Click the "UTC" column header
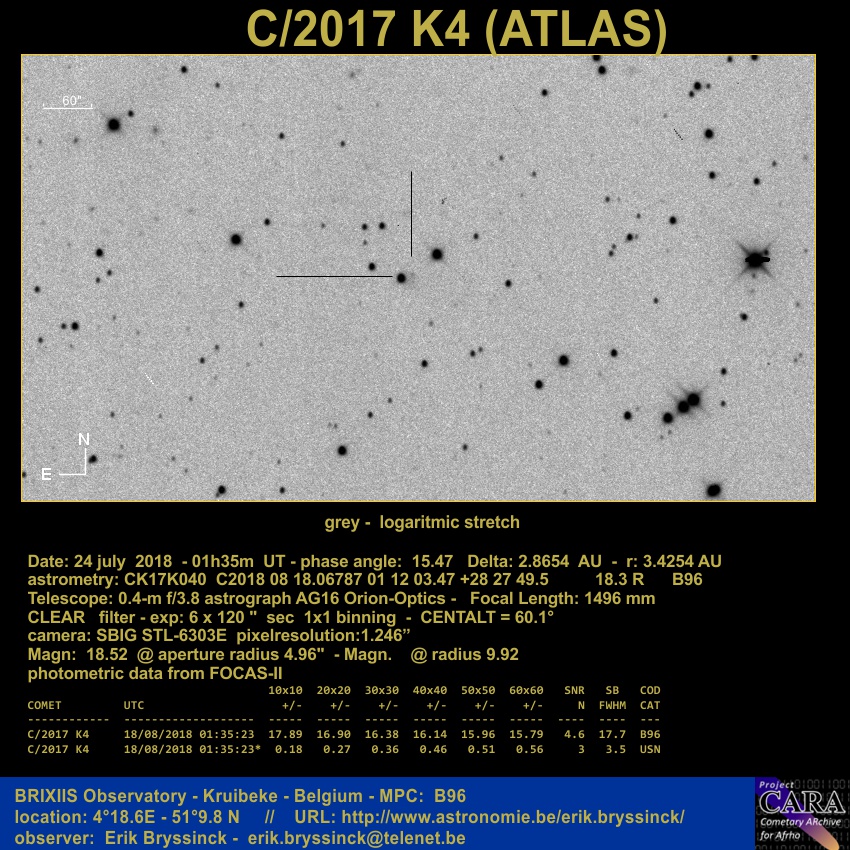Image resolution: width=850 pixels, height=850 pixels. 134,706
